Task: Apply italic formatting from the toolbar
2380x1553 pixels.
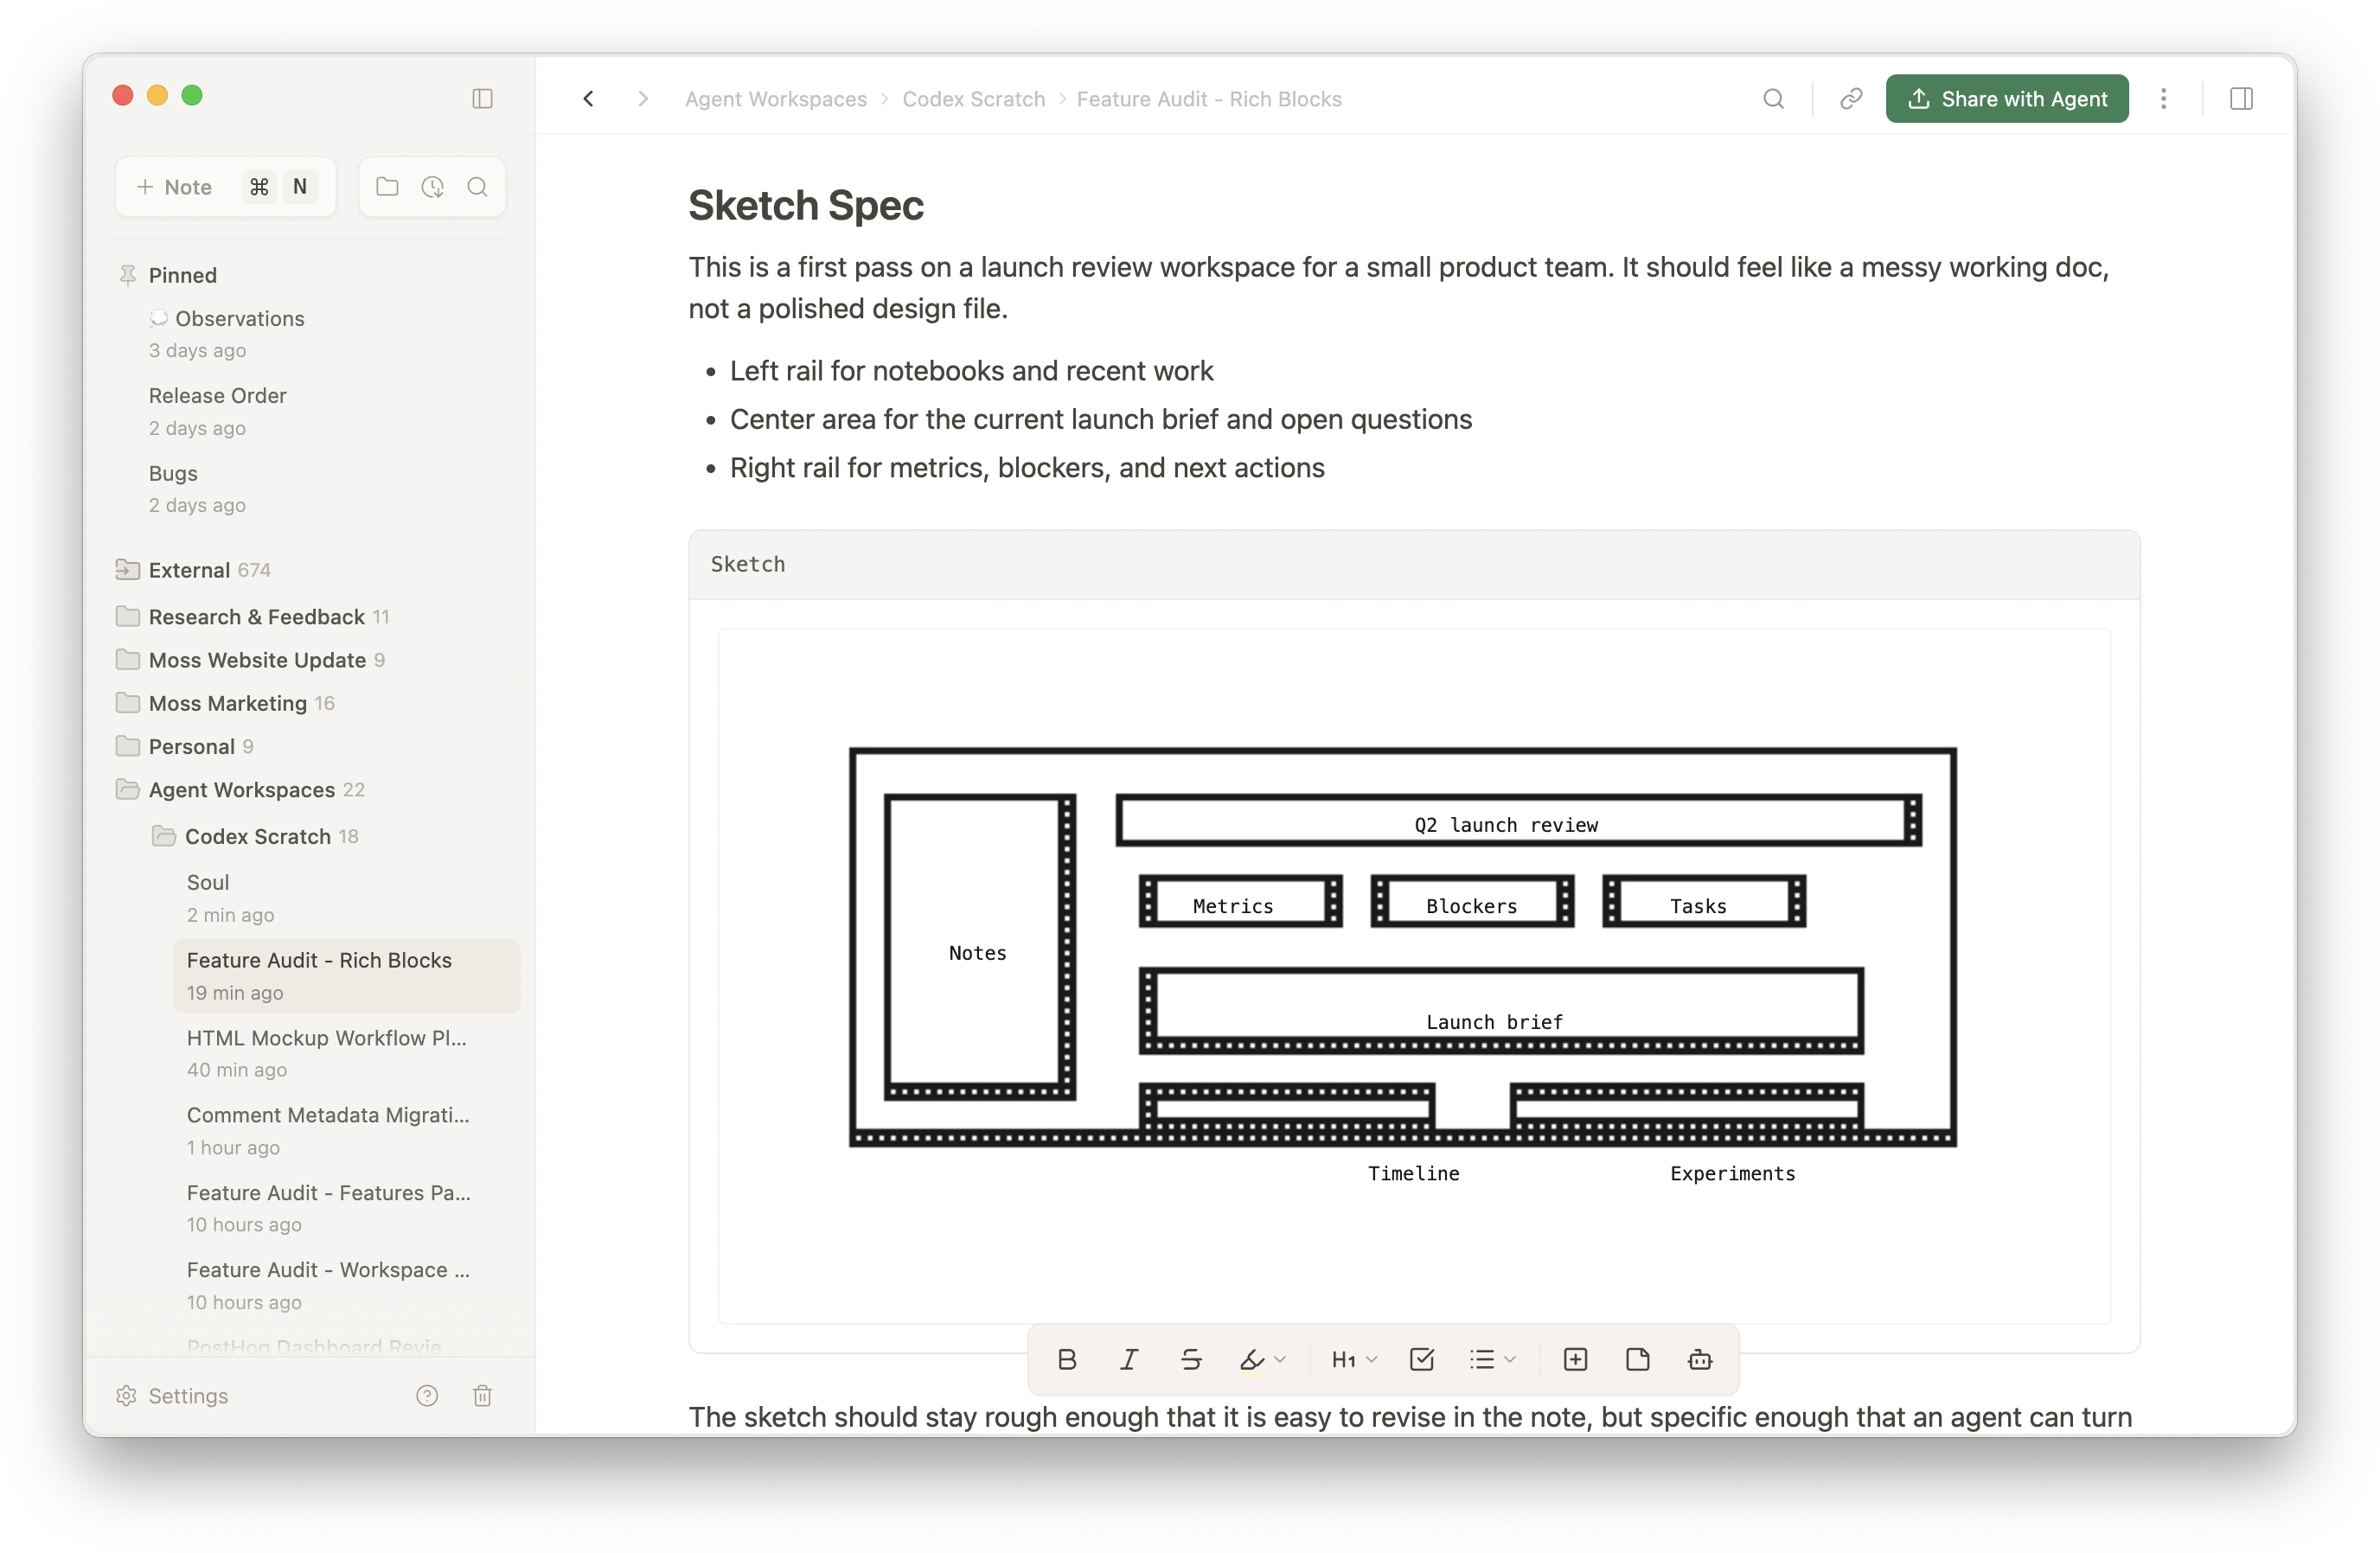Action: tap(1129, 1359)
